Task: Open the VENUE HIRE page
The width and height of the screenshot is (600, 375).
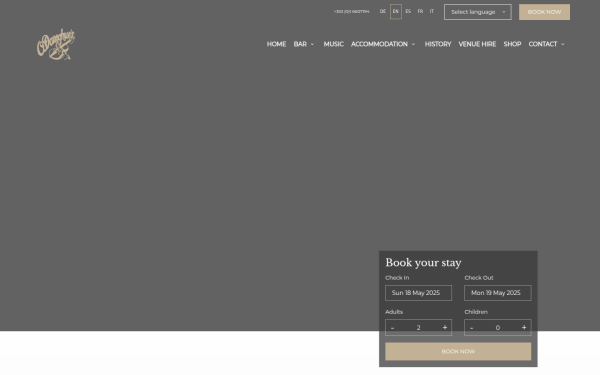Action: (x=477, y=44)
